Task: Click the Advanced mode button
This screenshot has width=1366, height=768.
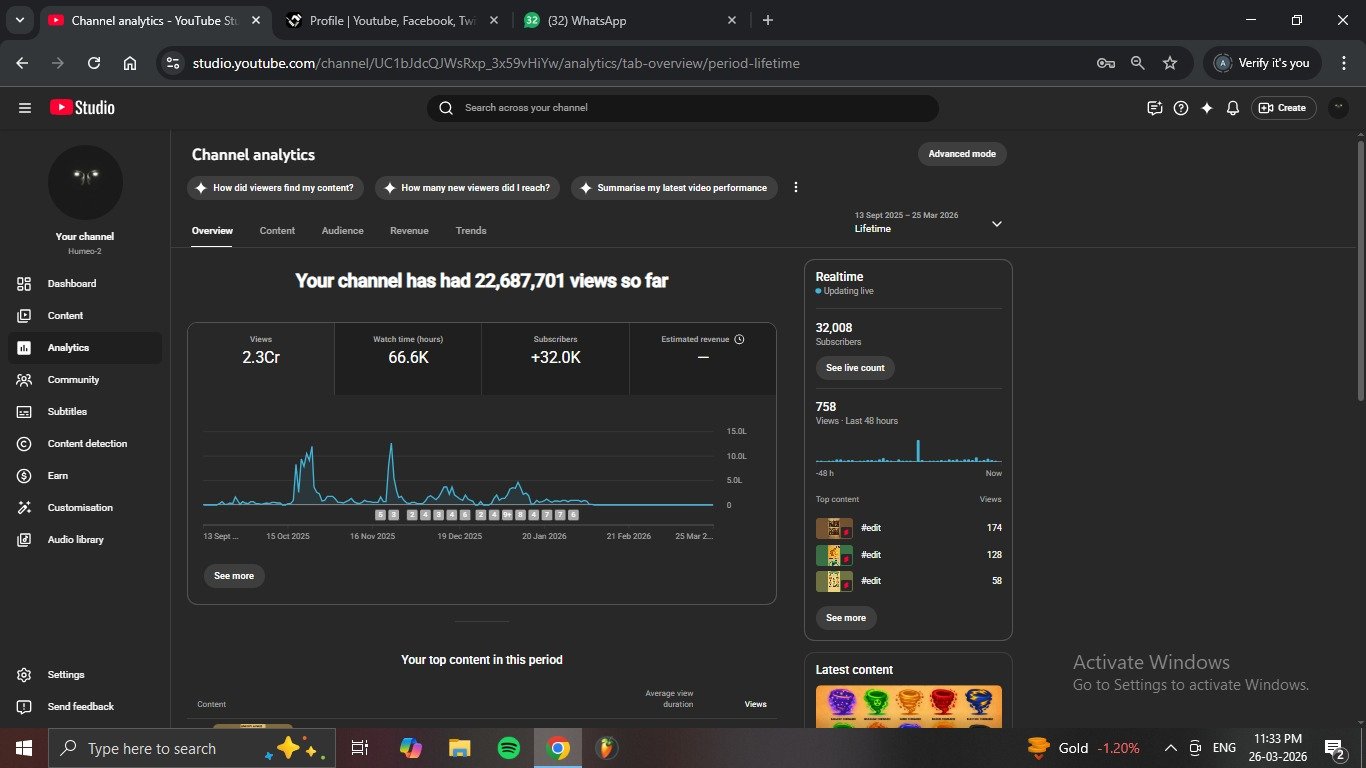Action: click(962, 154)
